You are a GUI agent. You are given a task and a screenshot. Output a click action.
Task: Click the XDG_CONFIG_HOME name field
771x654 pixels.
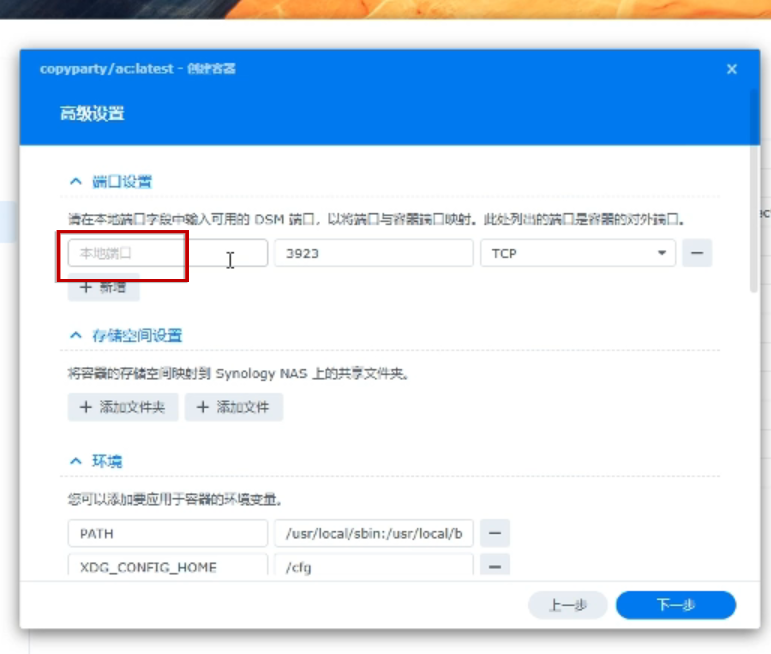click(167, 566)
